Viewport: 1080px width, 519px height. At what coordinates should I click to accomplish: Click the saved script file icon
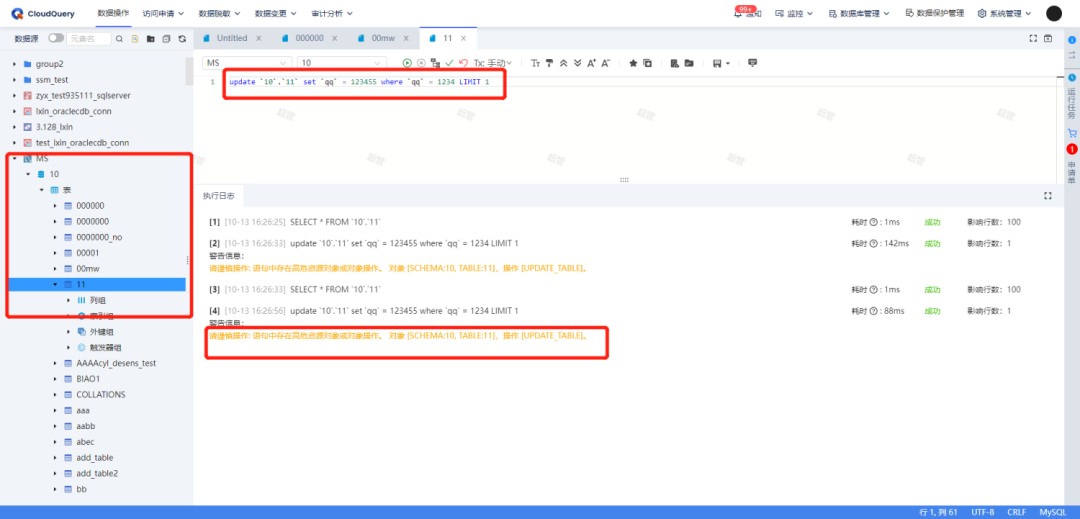click(675, 63)
